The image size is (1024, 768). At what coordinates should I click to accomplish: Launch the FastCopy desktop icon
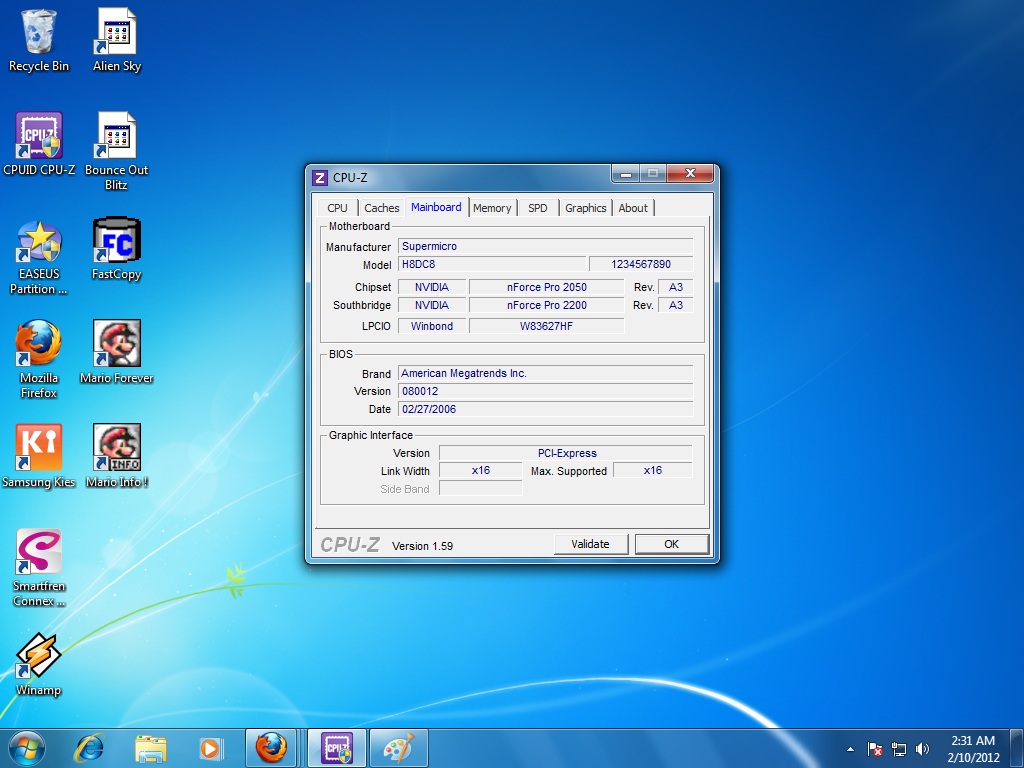pyautogui.click(x=117, y=242)
